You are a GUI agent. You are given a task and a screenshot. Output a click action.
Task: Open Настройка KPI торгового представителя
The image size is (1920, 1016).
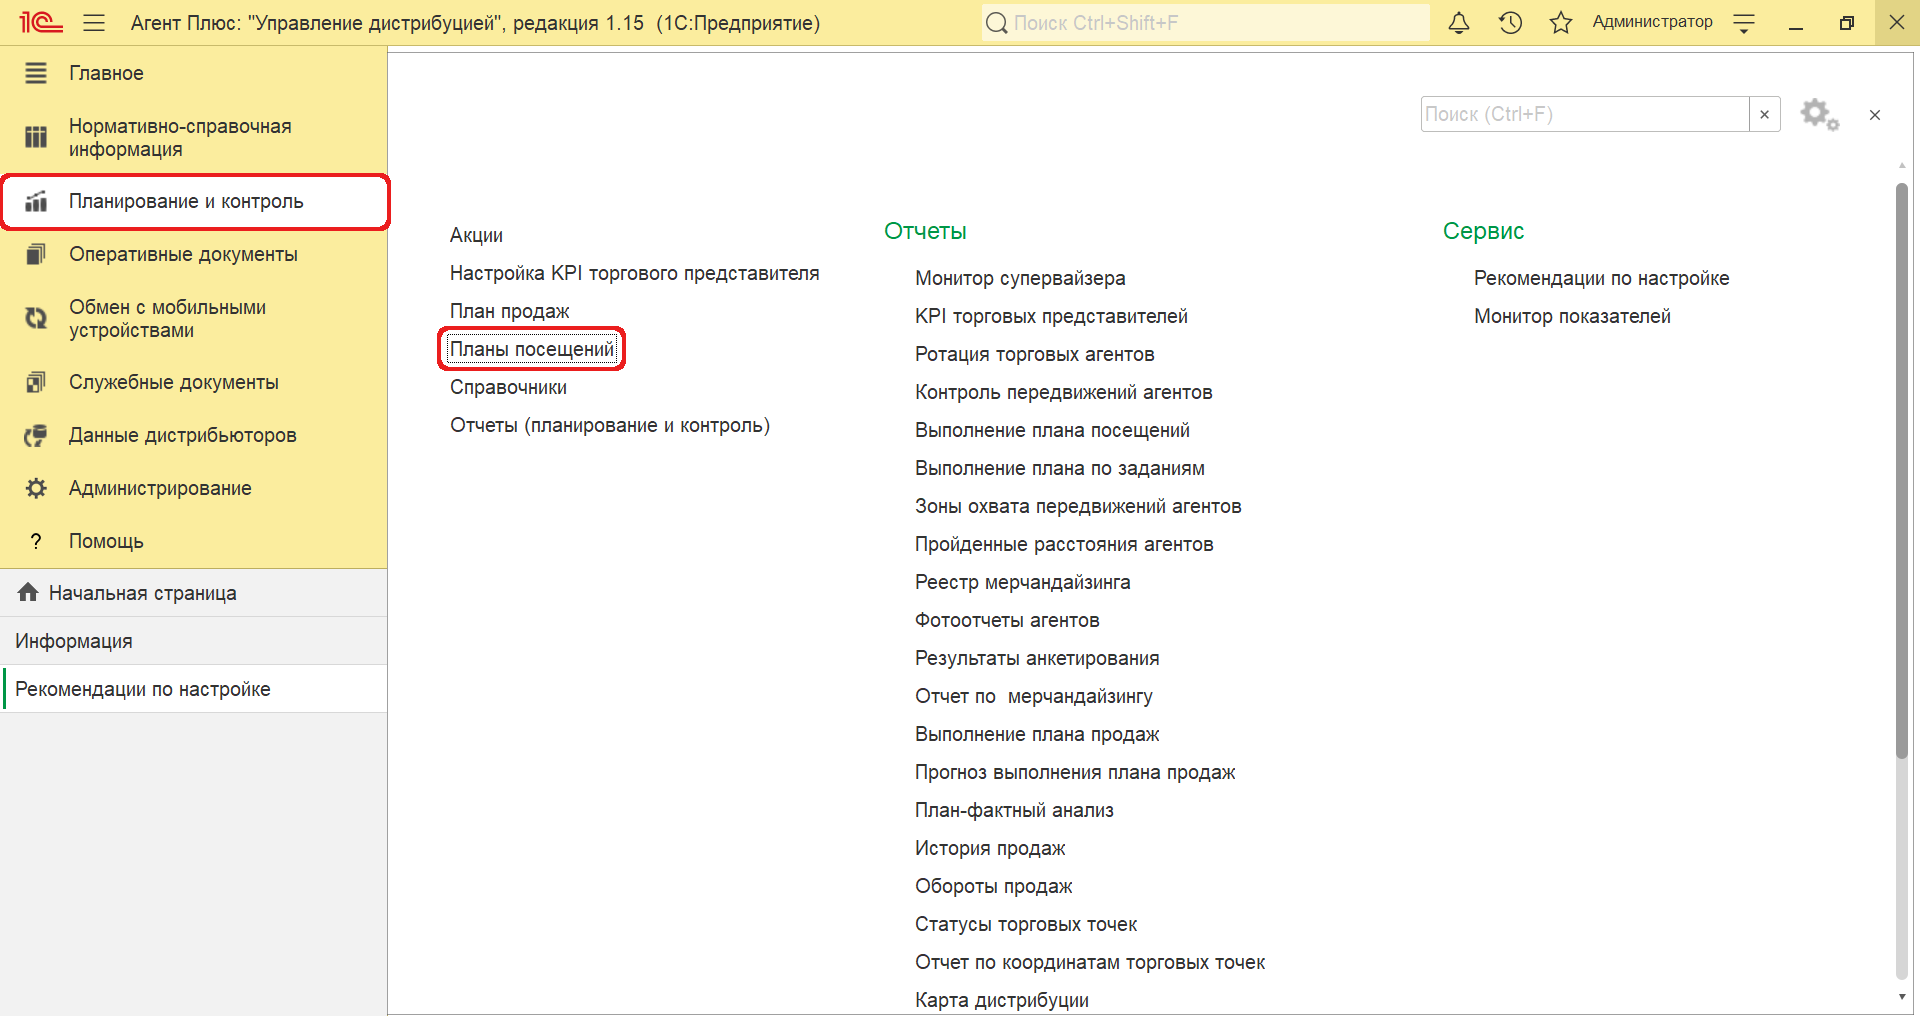tap(634, 273)
